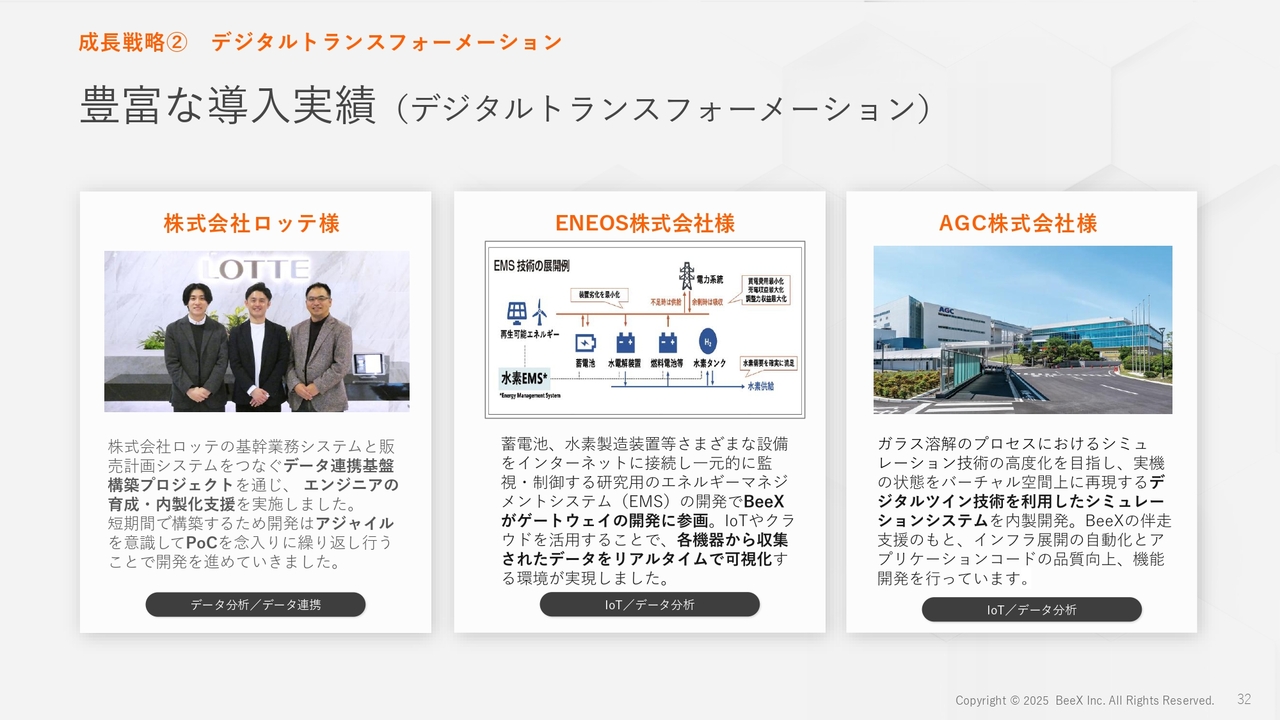Select the LOTTE group photo
This screenshot has width=1280, height=720.
[x=257, y=331]
